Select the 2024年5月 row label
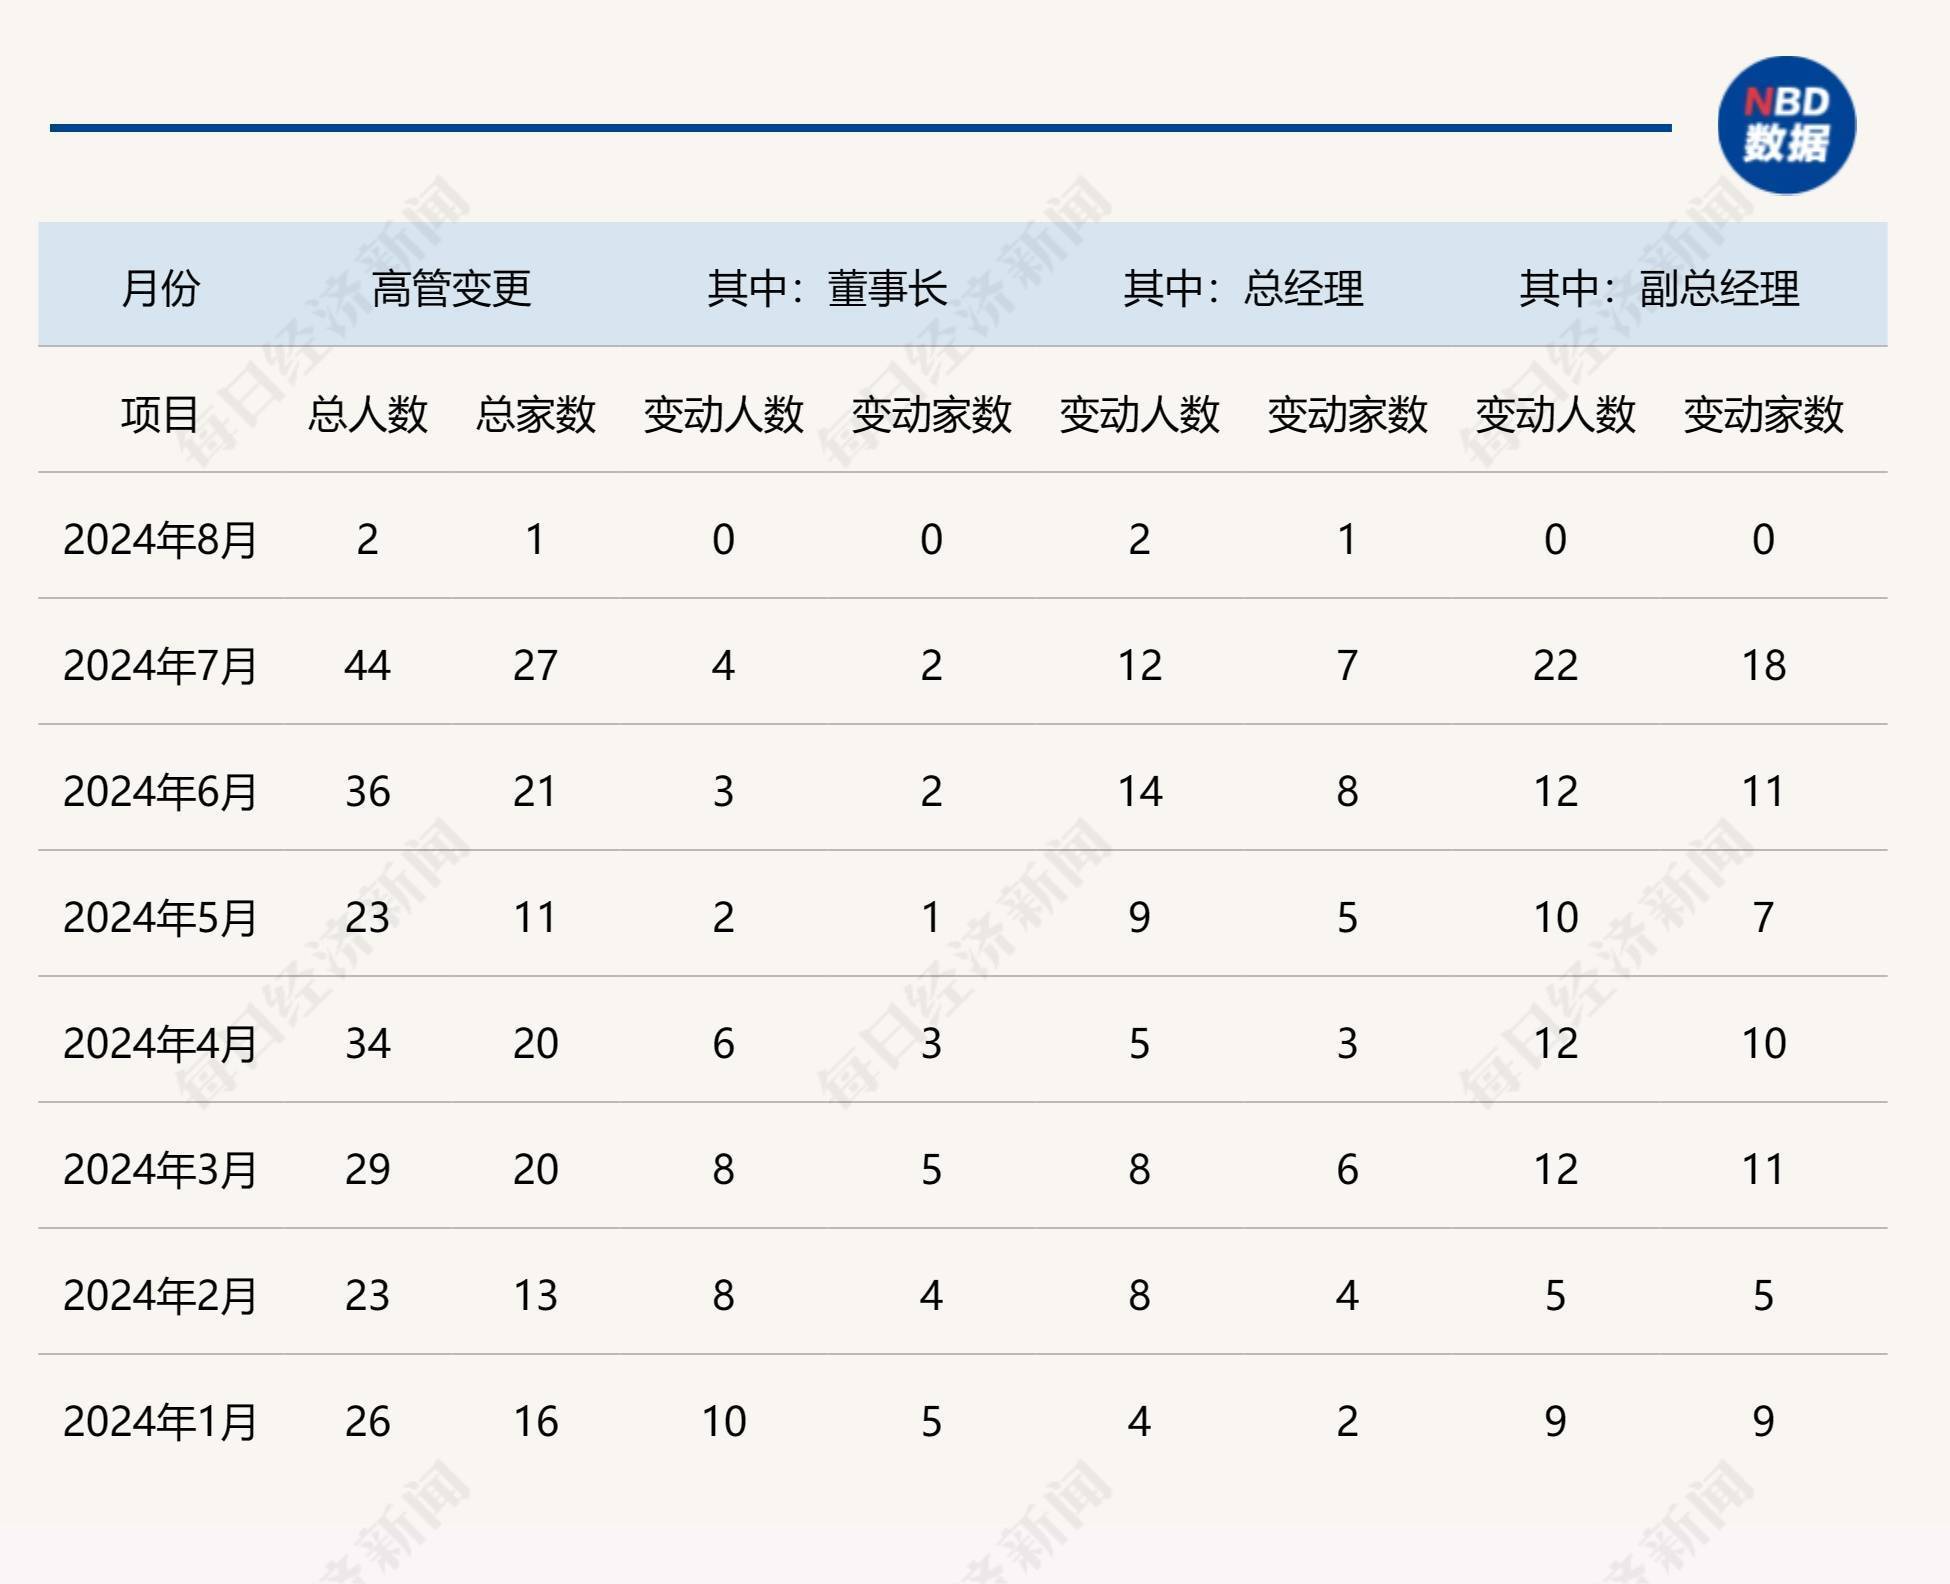Image resolution: width=1950 pixels, height=1584 pixels. pos(160,918)
